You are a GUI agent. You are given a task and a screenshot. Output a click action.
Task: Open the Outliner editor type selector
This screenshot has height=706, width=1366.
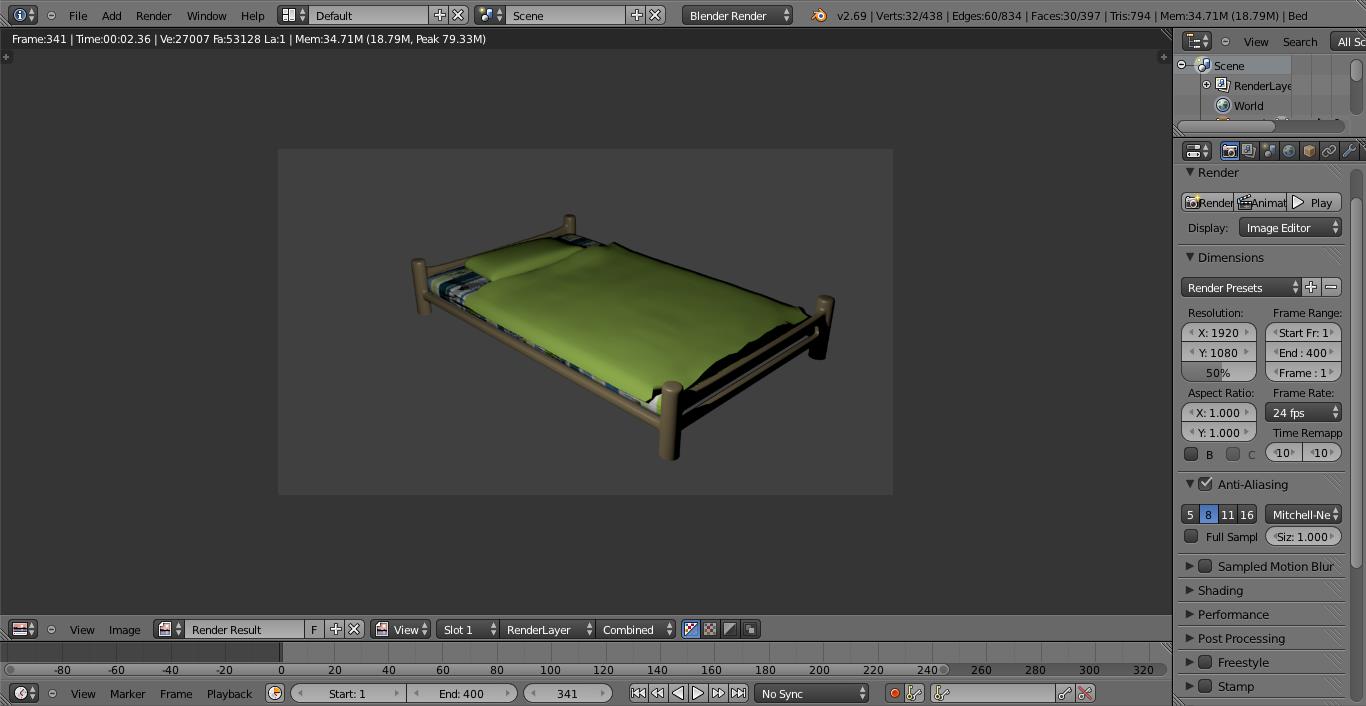(x=1197, y=41)
